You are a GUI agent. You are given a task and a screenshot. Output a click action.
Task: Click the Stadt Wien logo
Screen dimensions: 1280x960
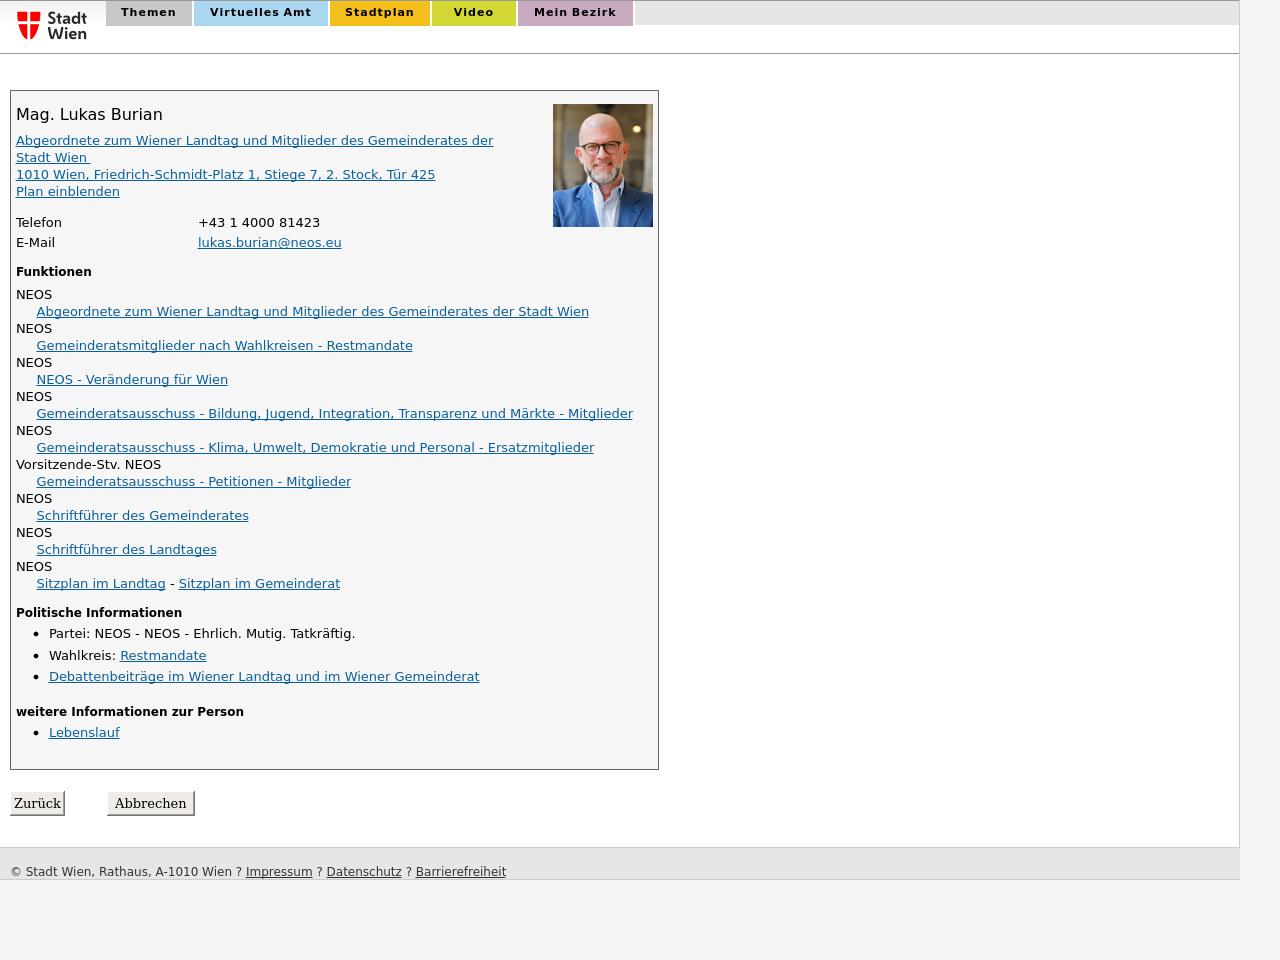coord(52,25)
